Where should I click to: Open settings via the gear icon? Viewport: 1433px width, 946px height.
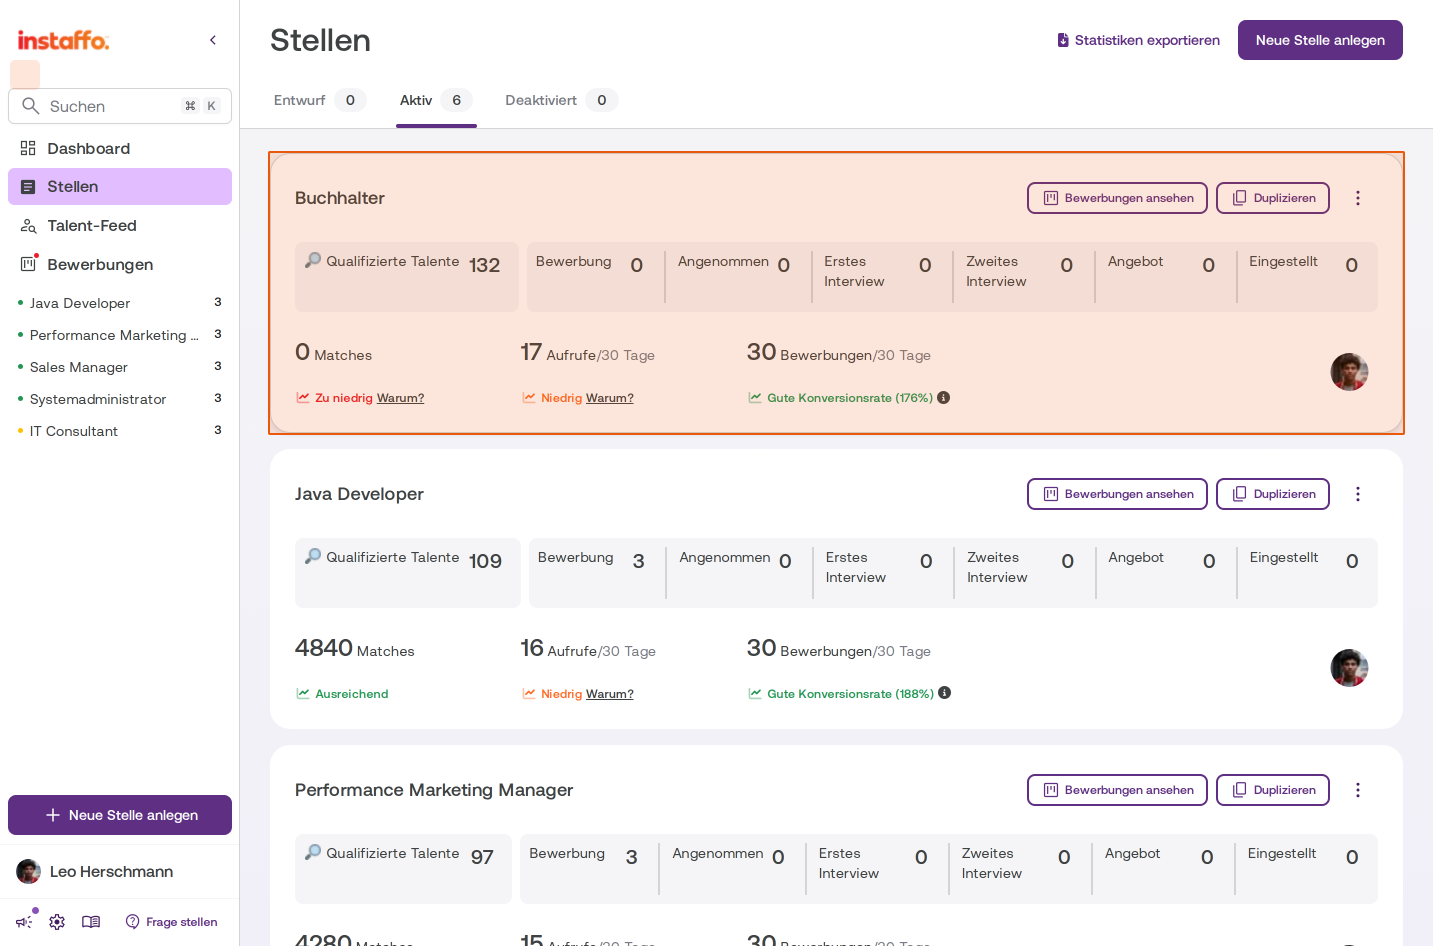[57, 922]
